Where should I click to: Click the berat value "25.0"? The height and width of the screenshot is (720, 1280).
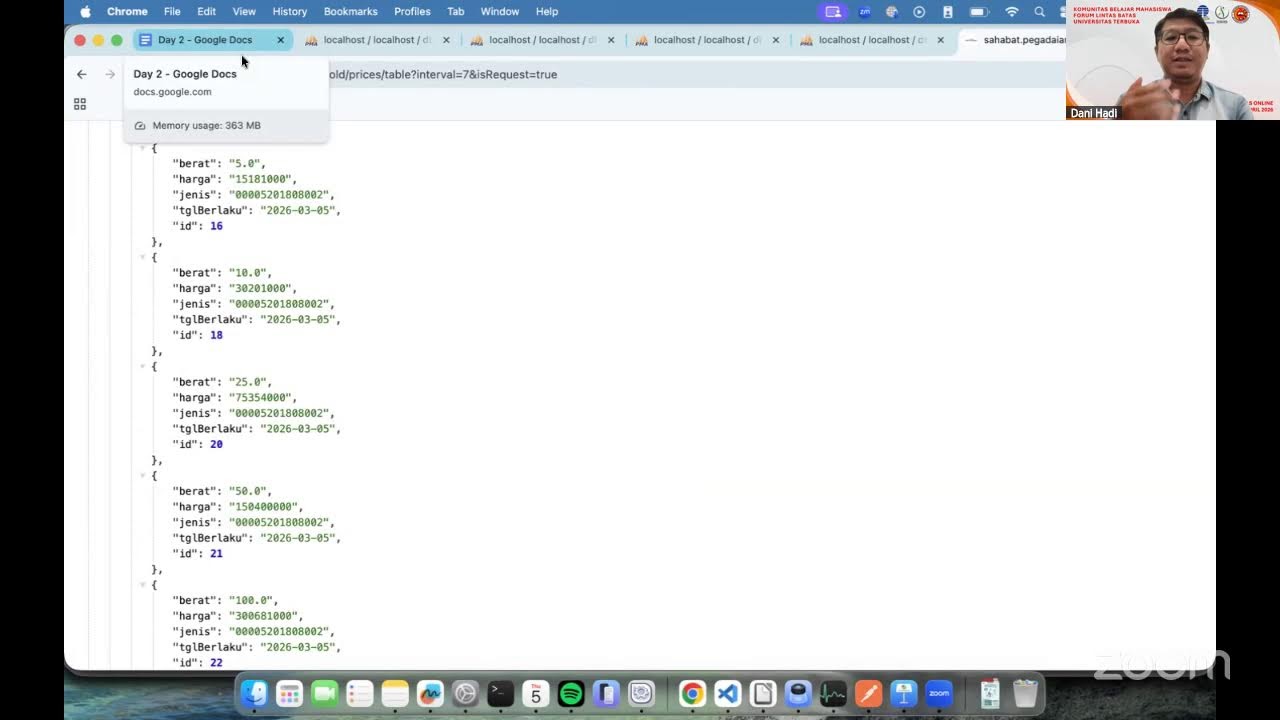(247, 382)
